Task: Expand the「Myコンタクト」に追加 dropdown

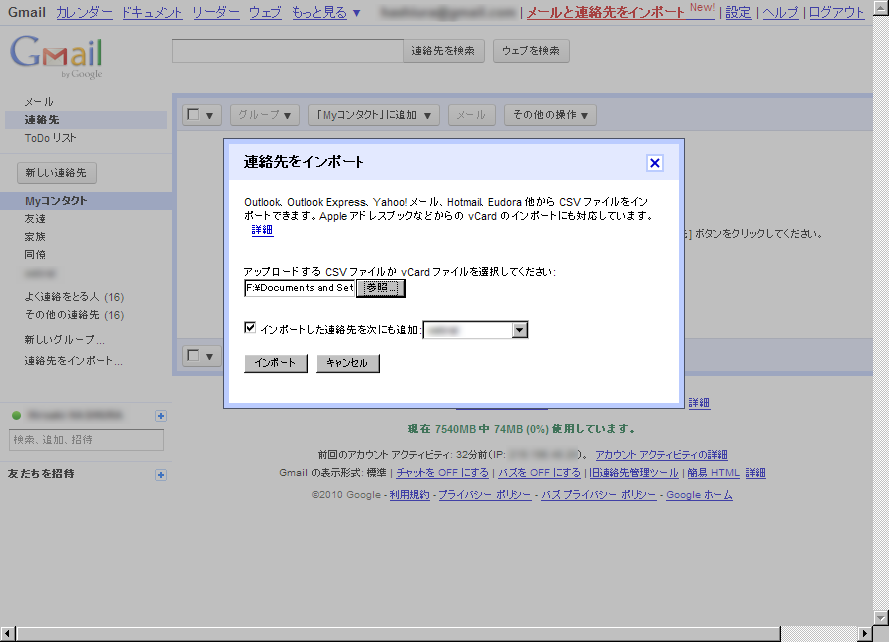Action: tap(373, 115)
